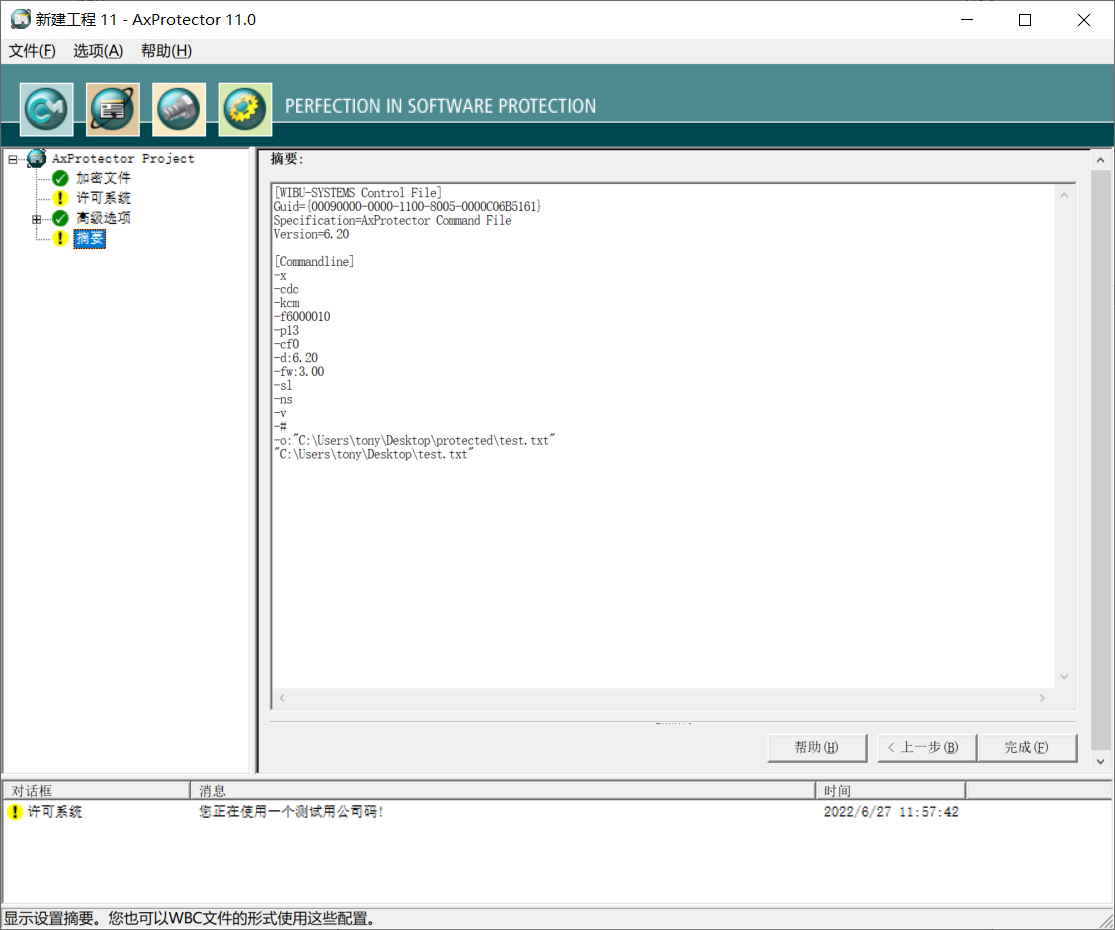Screen dimensions: 1115x930
Task: Click the Guid= line in summary
Action: (x=407, y=206)
